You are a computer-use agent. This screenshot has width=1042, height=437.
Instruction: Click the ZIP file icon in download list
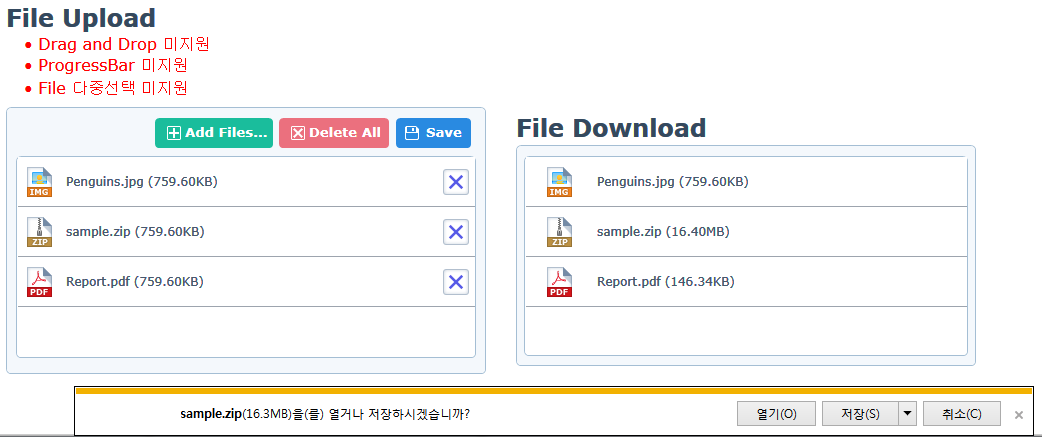[x=559, y=232]
